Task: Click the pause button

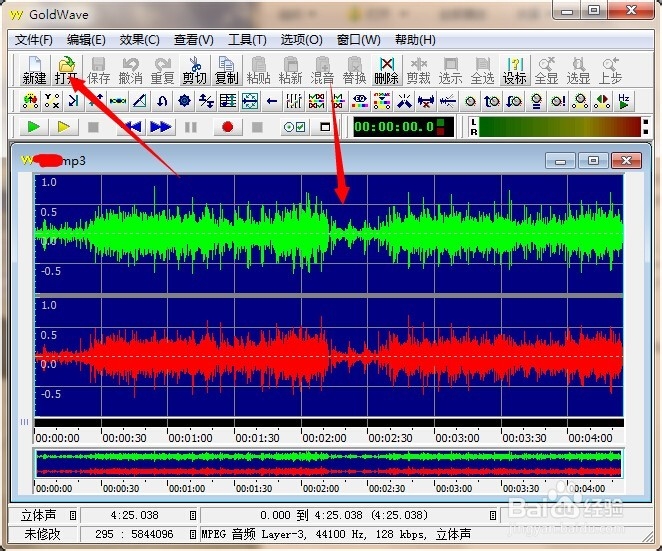Action: point(191,127)
